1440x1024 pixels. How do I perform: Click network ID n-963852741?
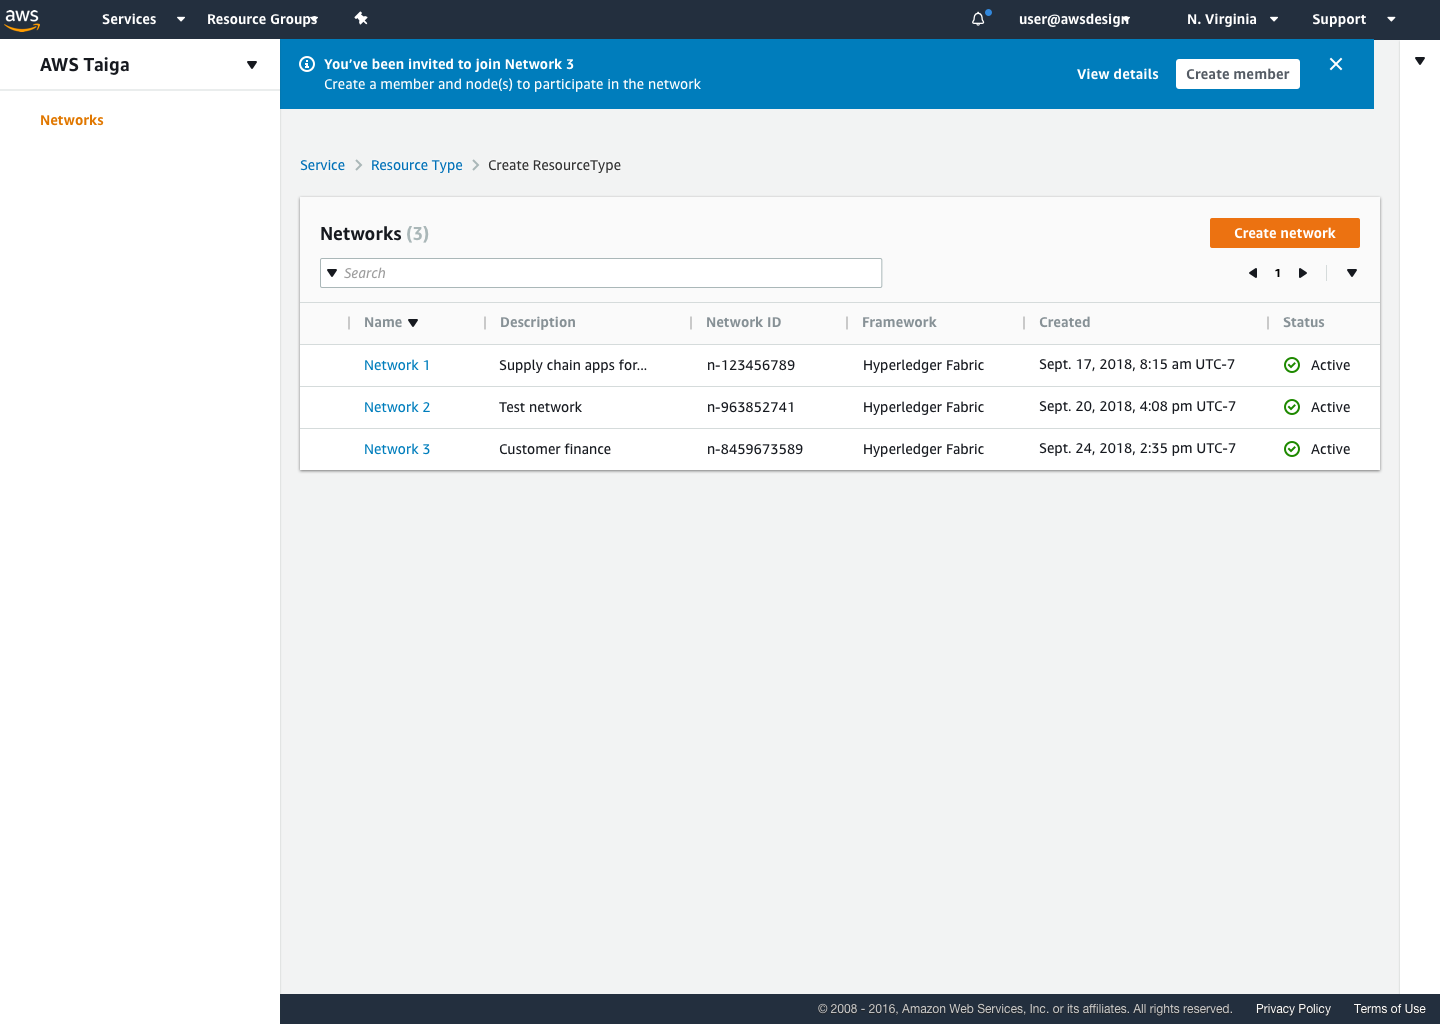tap(751, 407)
